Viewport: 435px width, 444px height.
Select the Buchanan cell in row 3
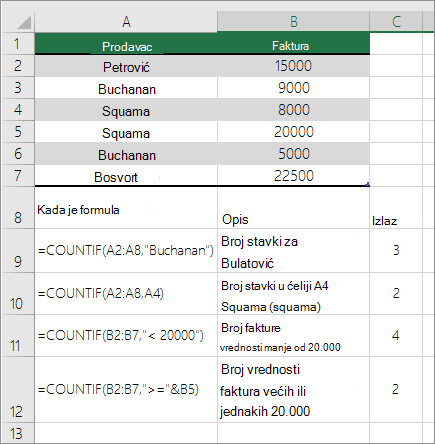point(126,88)
